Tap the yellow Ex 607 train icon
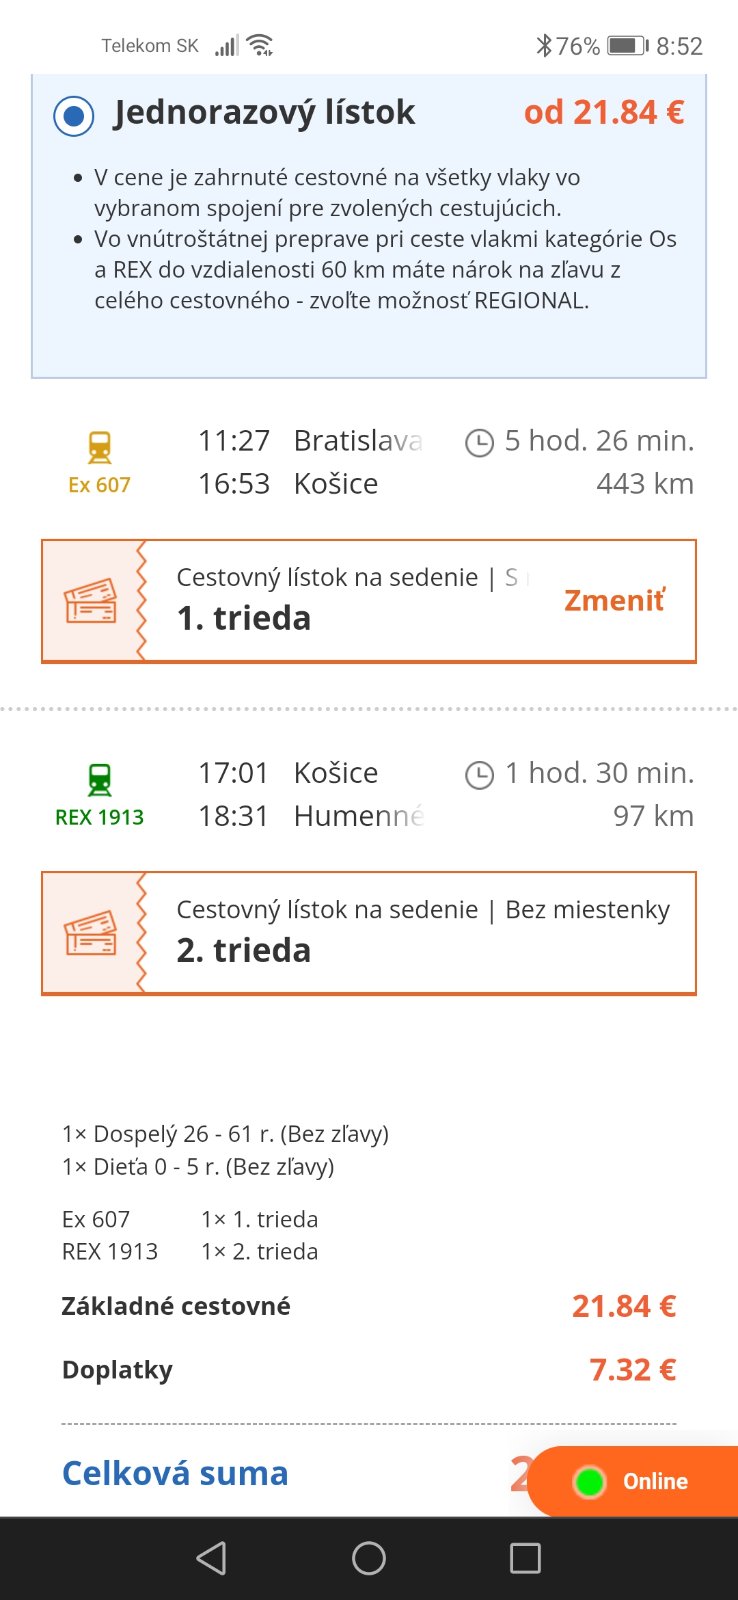 pos(99,447)
